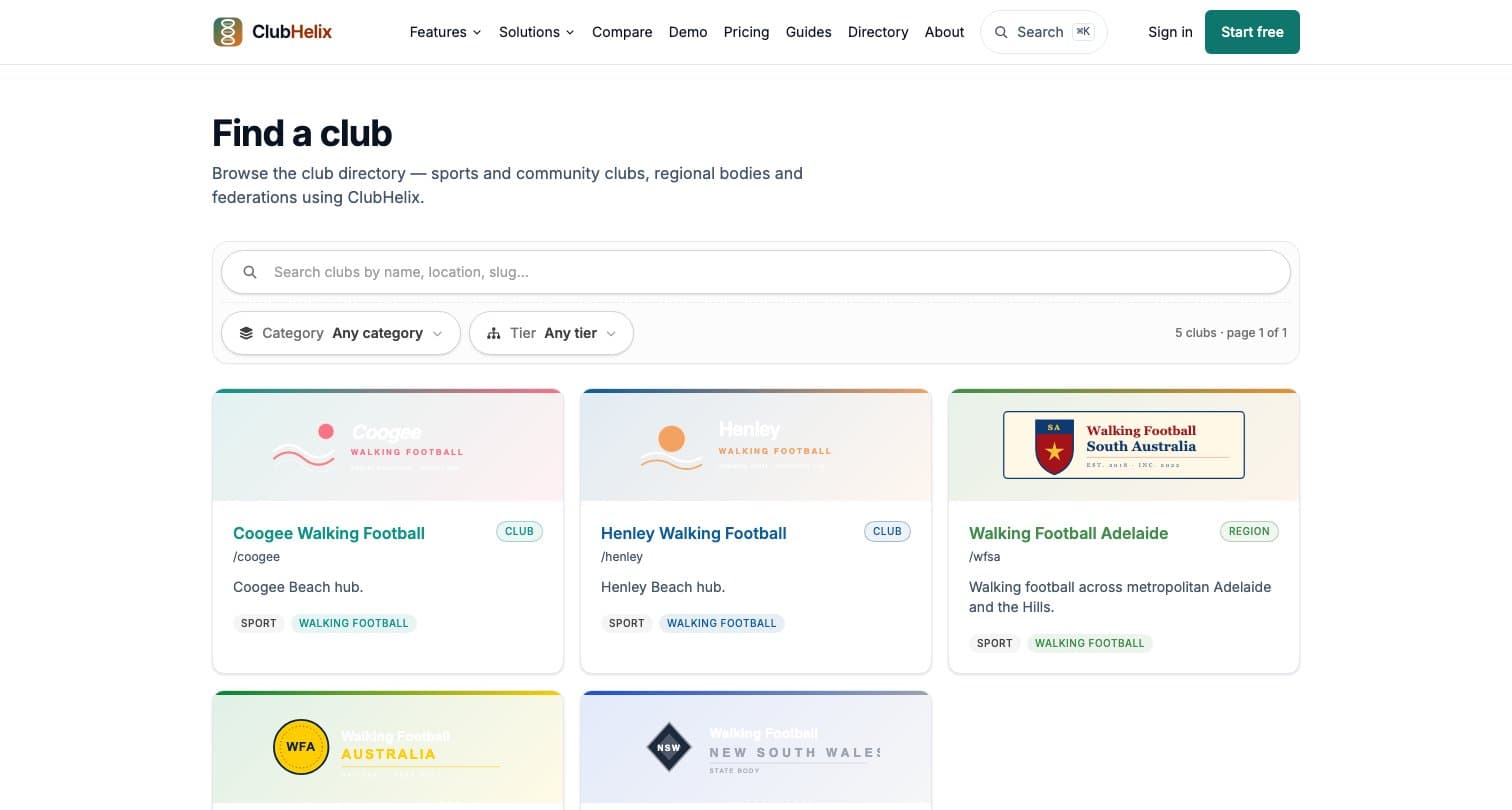Open Walking Football Adelaide link
The image size is (1512, 810).
(x=1069, y=533)
